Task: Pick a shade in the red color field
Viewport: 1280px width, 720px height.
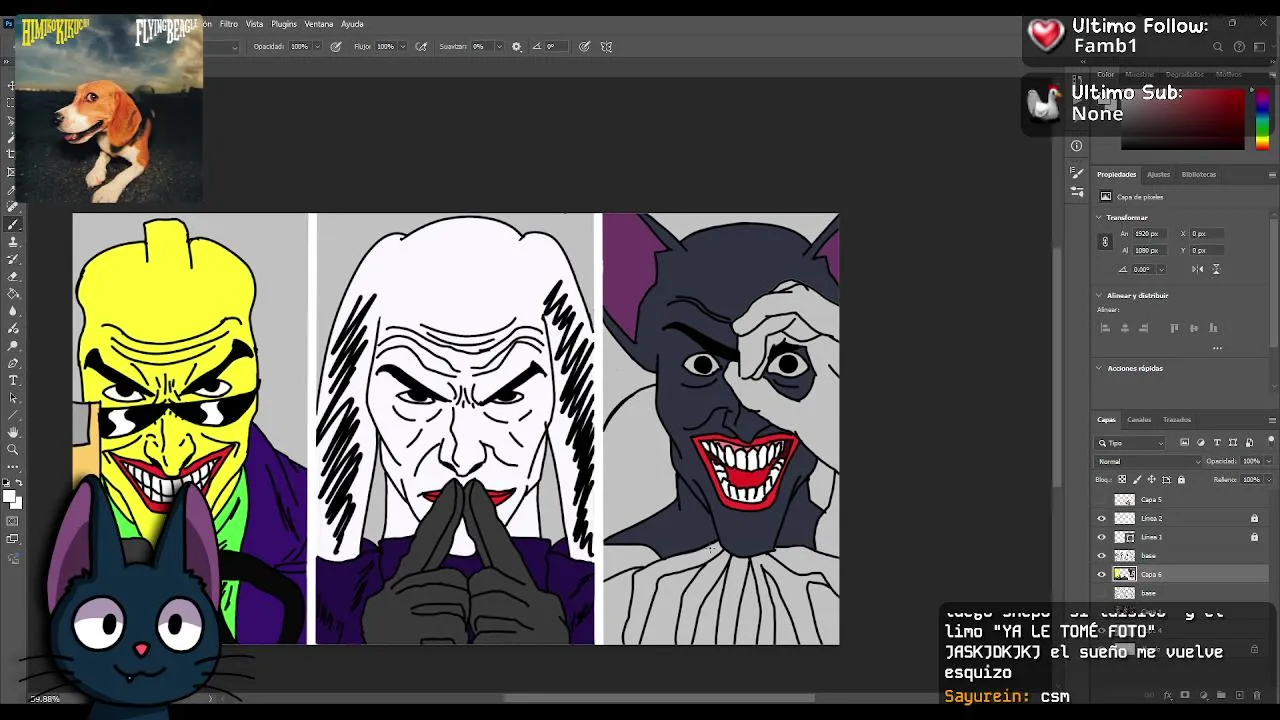Action: 1183,120
